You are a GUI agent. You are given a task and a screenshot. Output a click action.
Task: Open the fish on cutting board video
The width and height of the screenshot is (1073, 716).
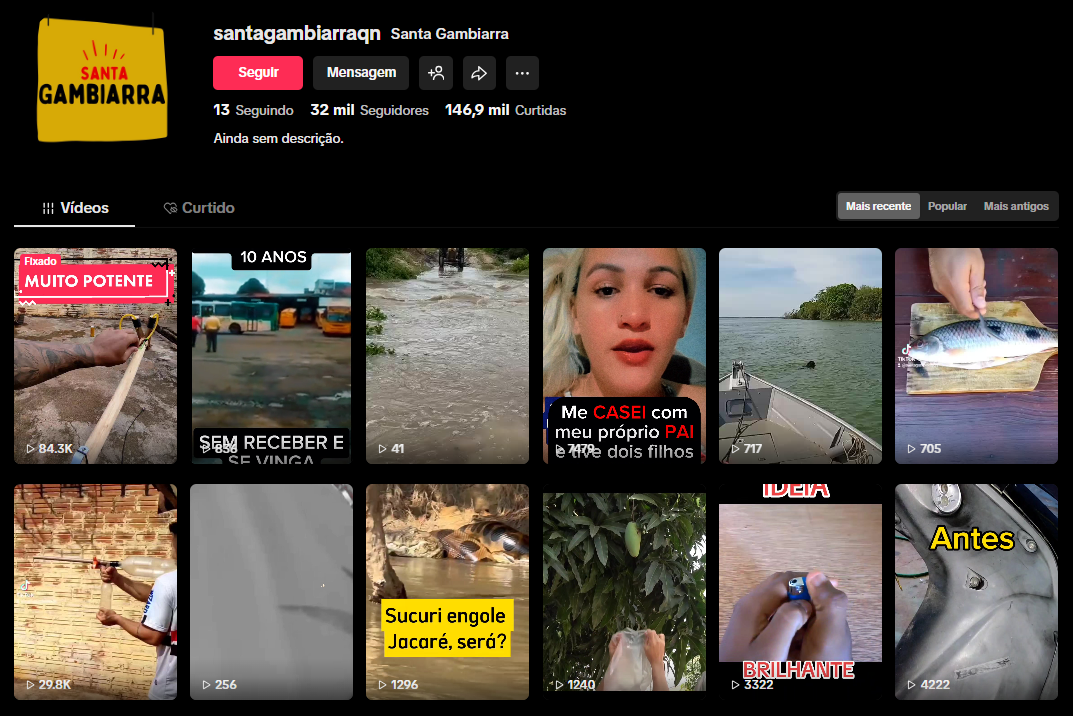[977, 356]
